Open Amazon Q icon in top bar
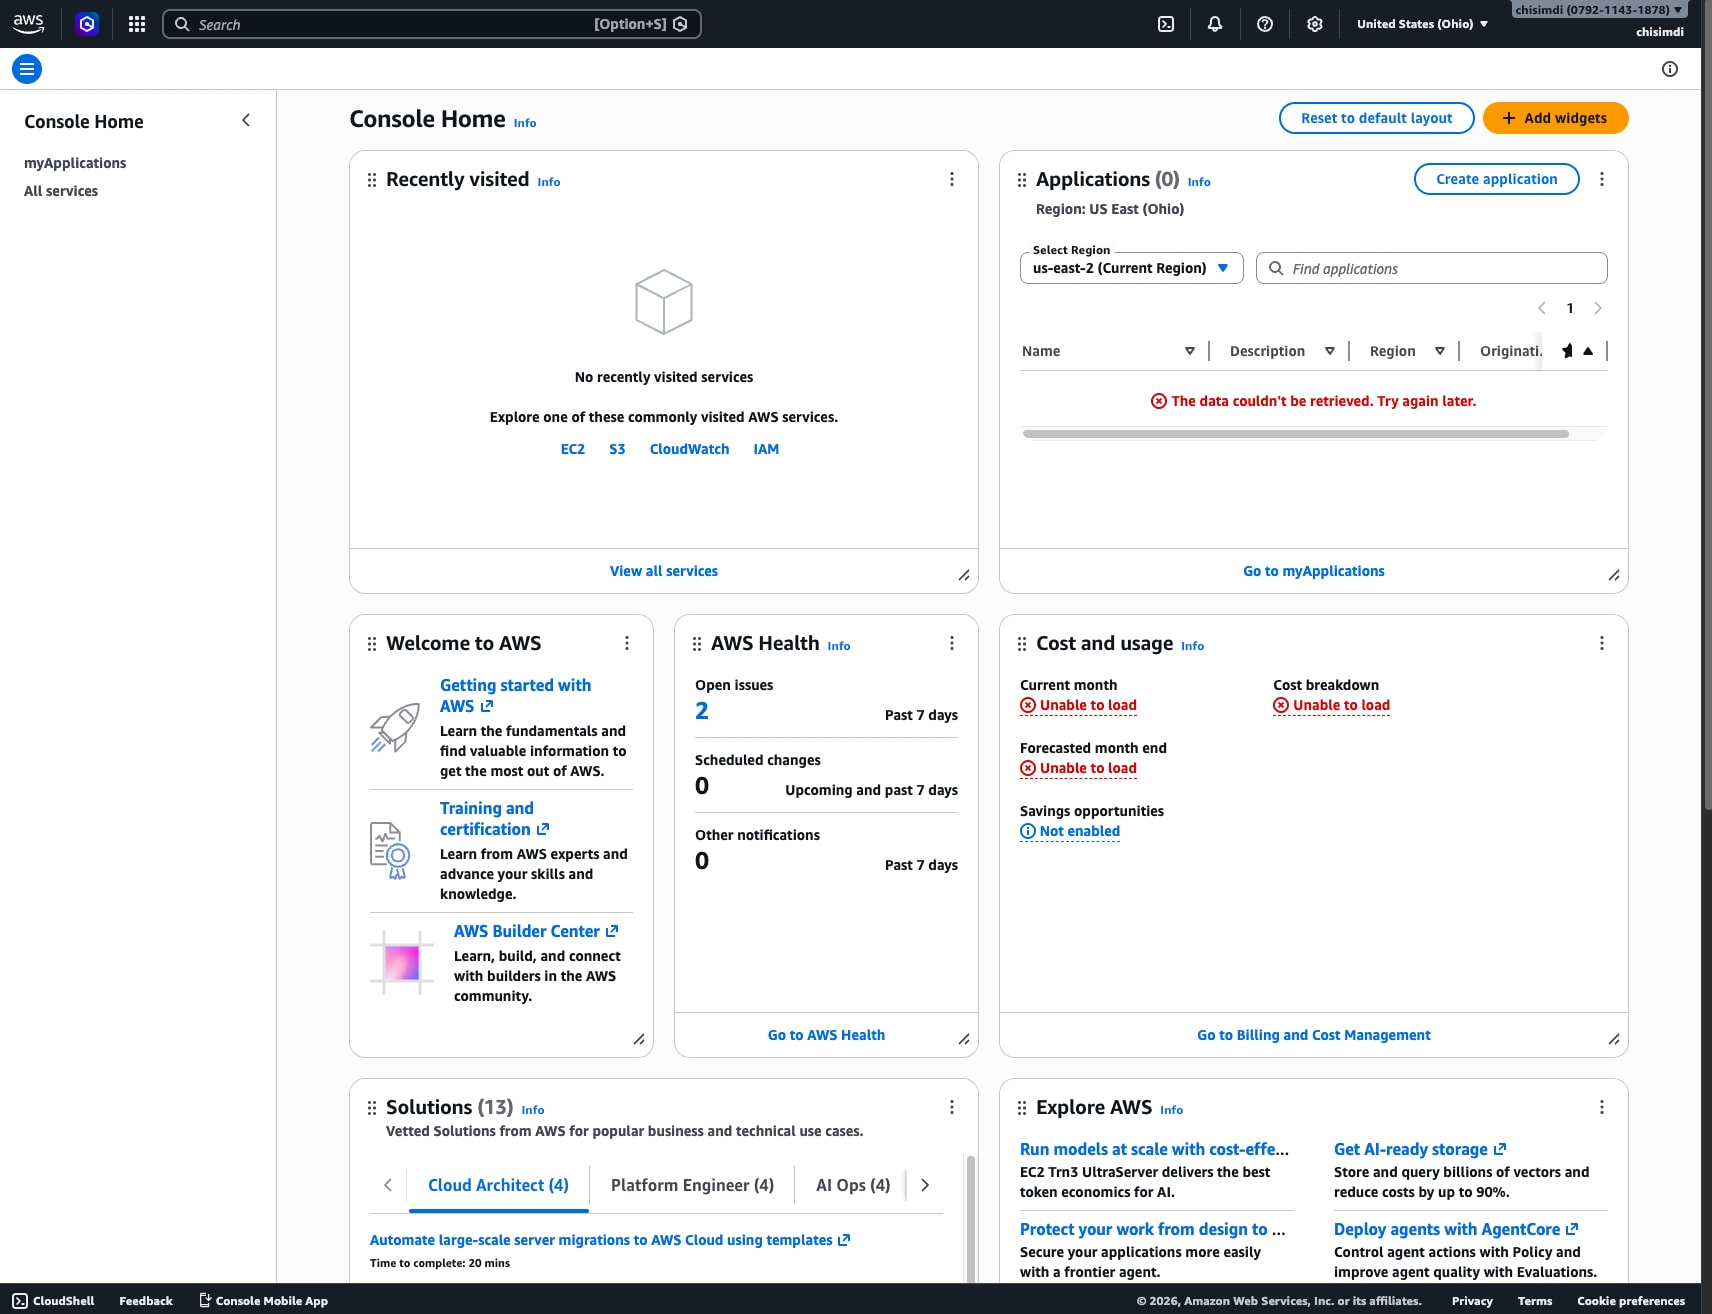 point(87,24)
